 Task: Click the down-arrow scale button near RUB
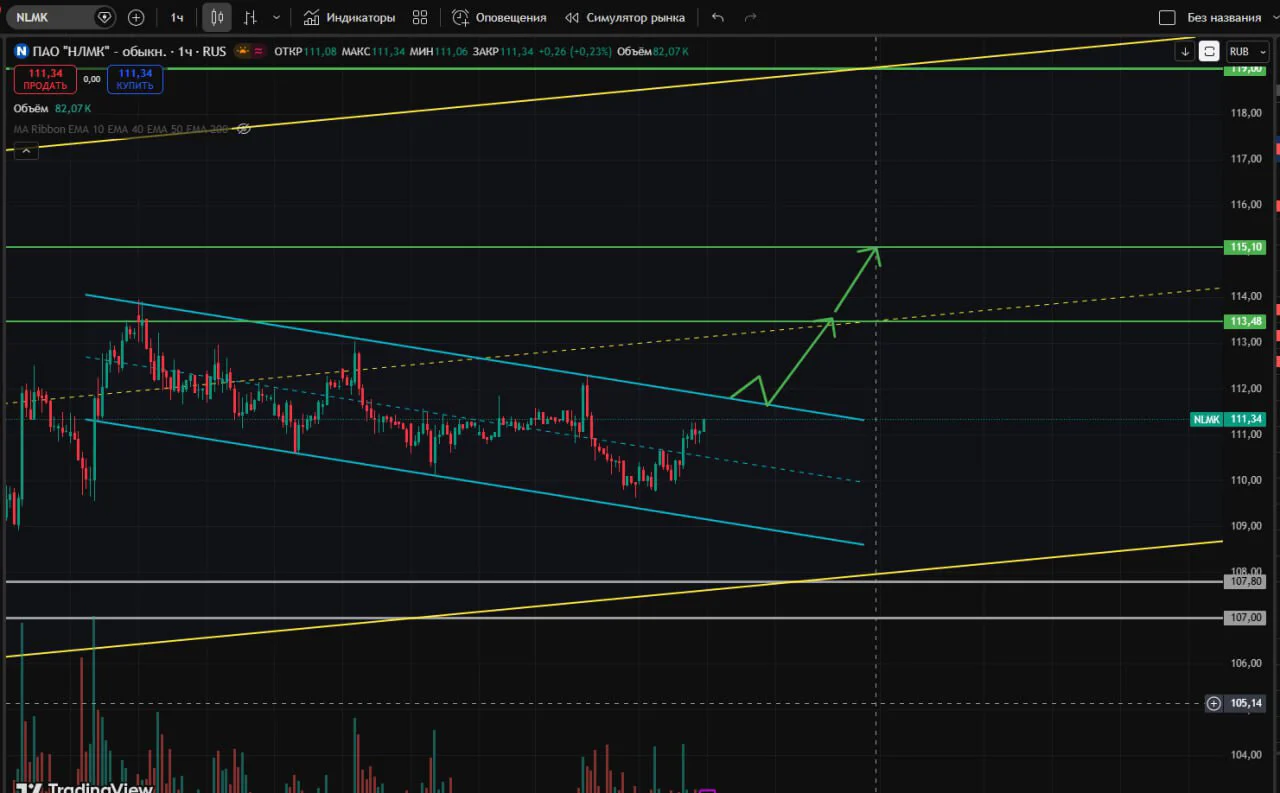tap(1186, 51)
